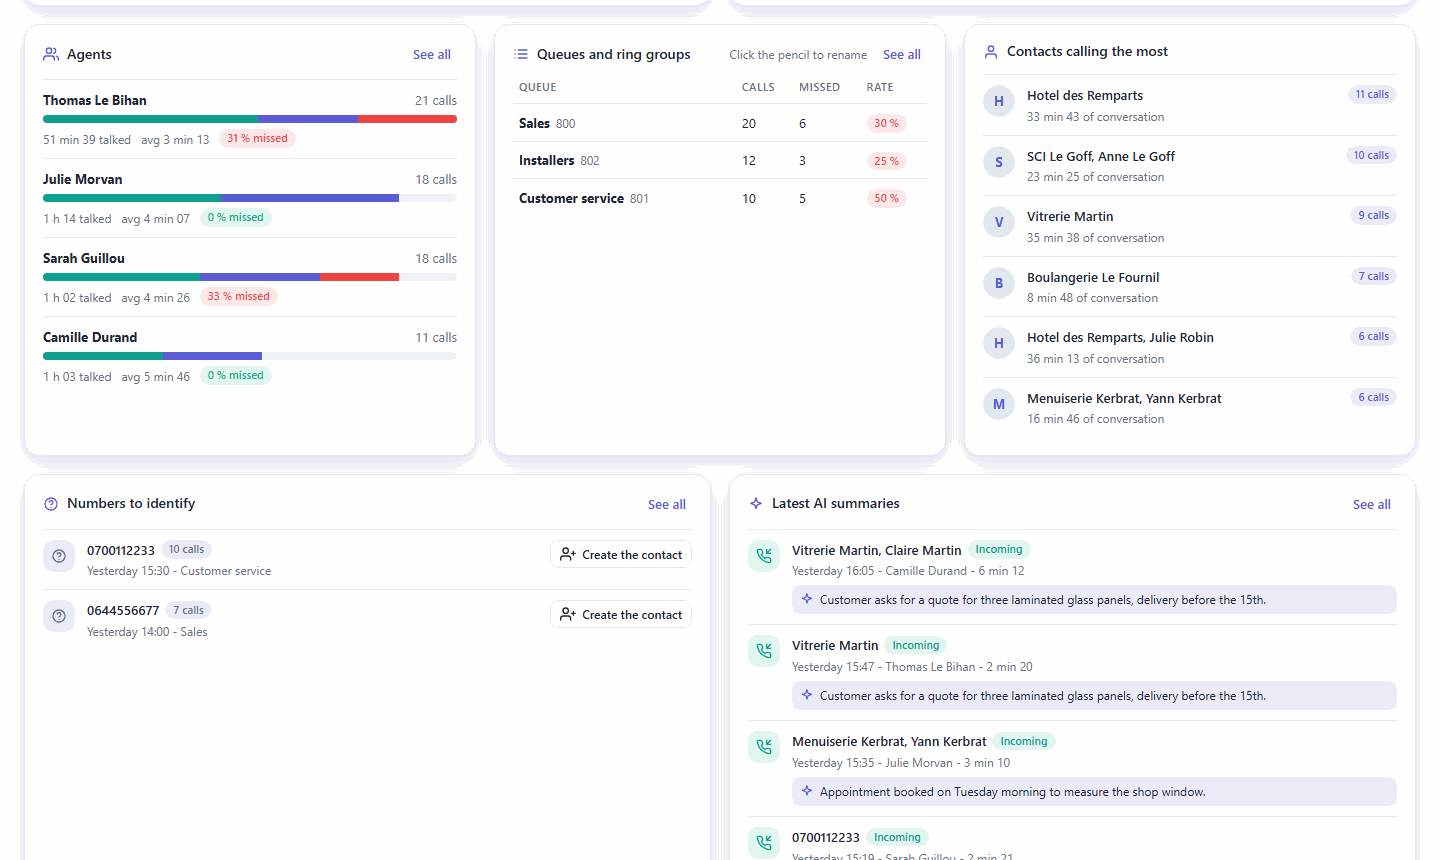Open the summary about Tuesday morning appointment
Screen dimensions: 1440x860
point(1094,792)
